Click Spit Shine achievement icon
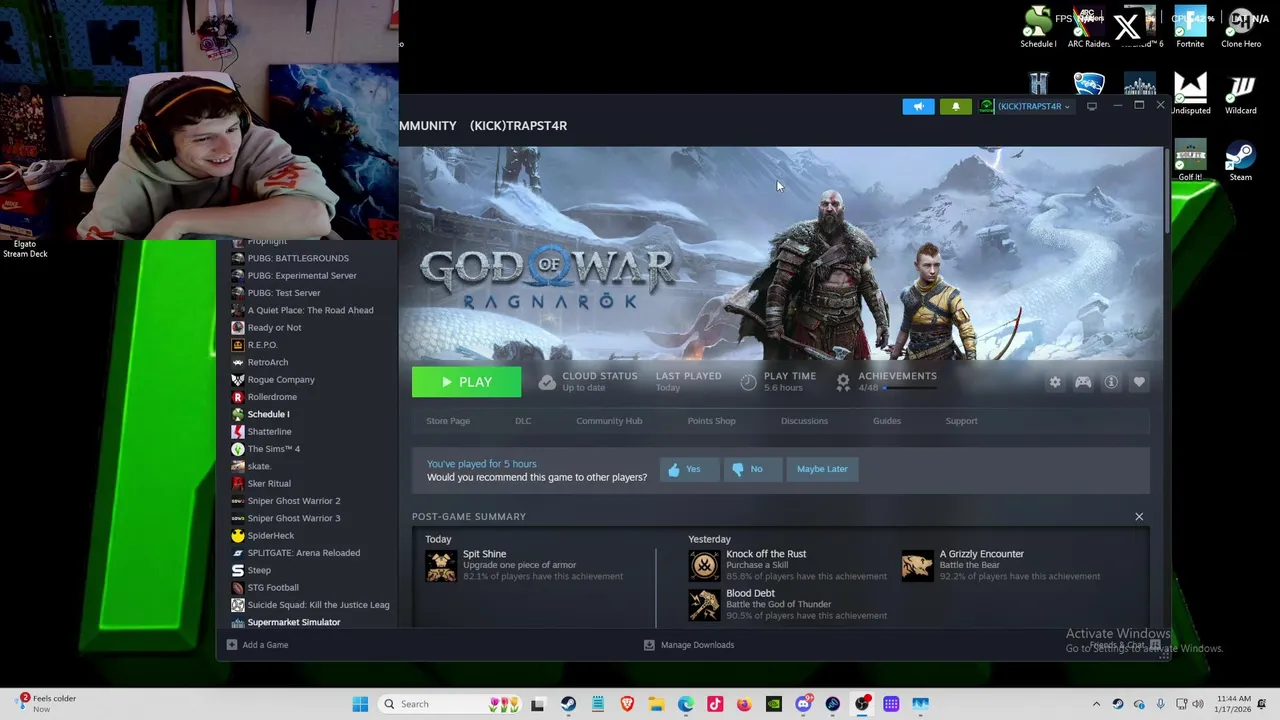1280x720 pixels. coord(441,566)
